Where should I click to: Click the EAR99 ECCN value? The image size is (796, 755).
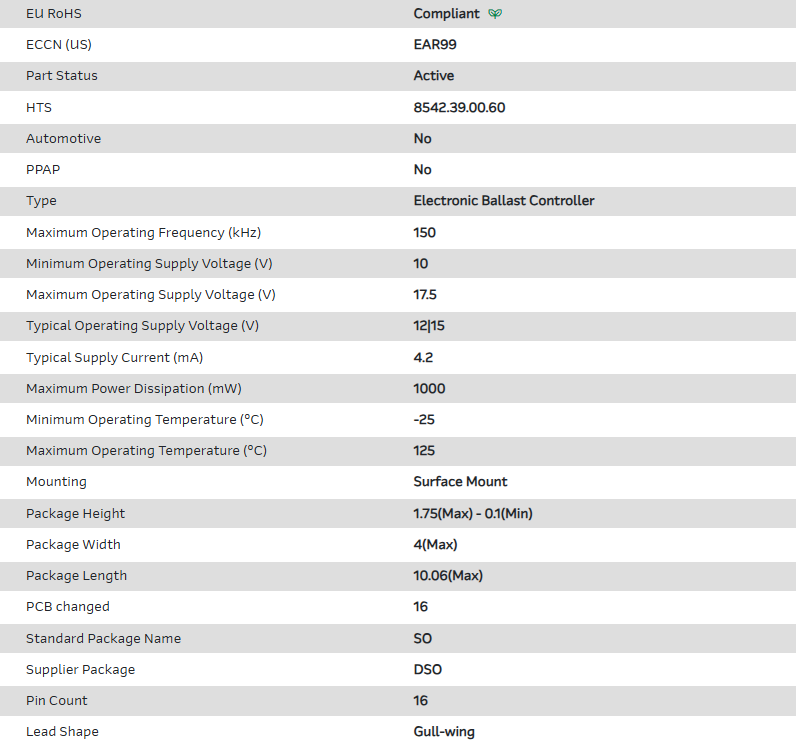pyautogui.click(x=435, y=45)
